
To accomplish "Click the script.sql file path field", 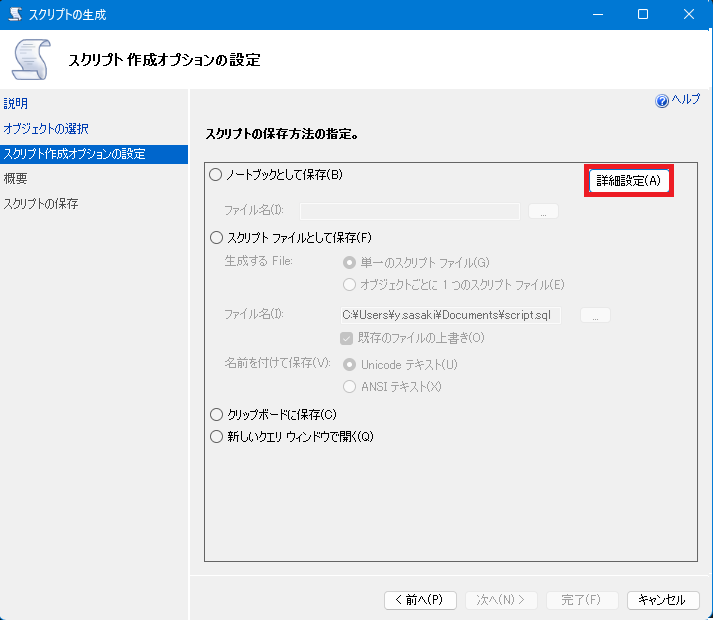I will (x=451, y=315).
